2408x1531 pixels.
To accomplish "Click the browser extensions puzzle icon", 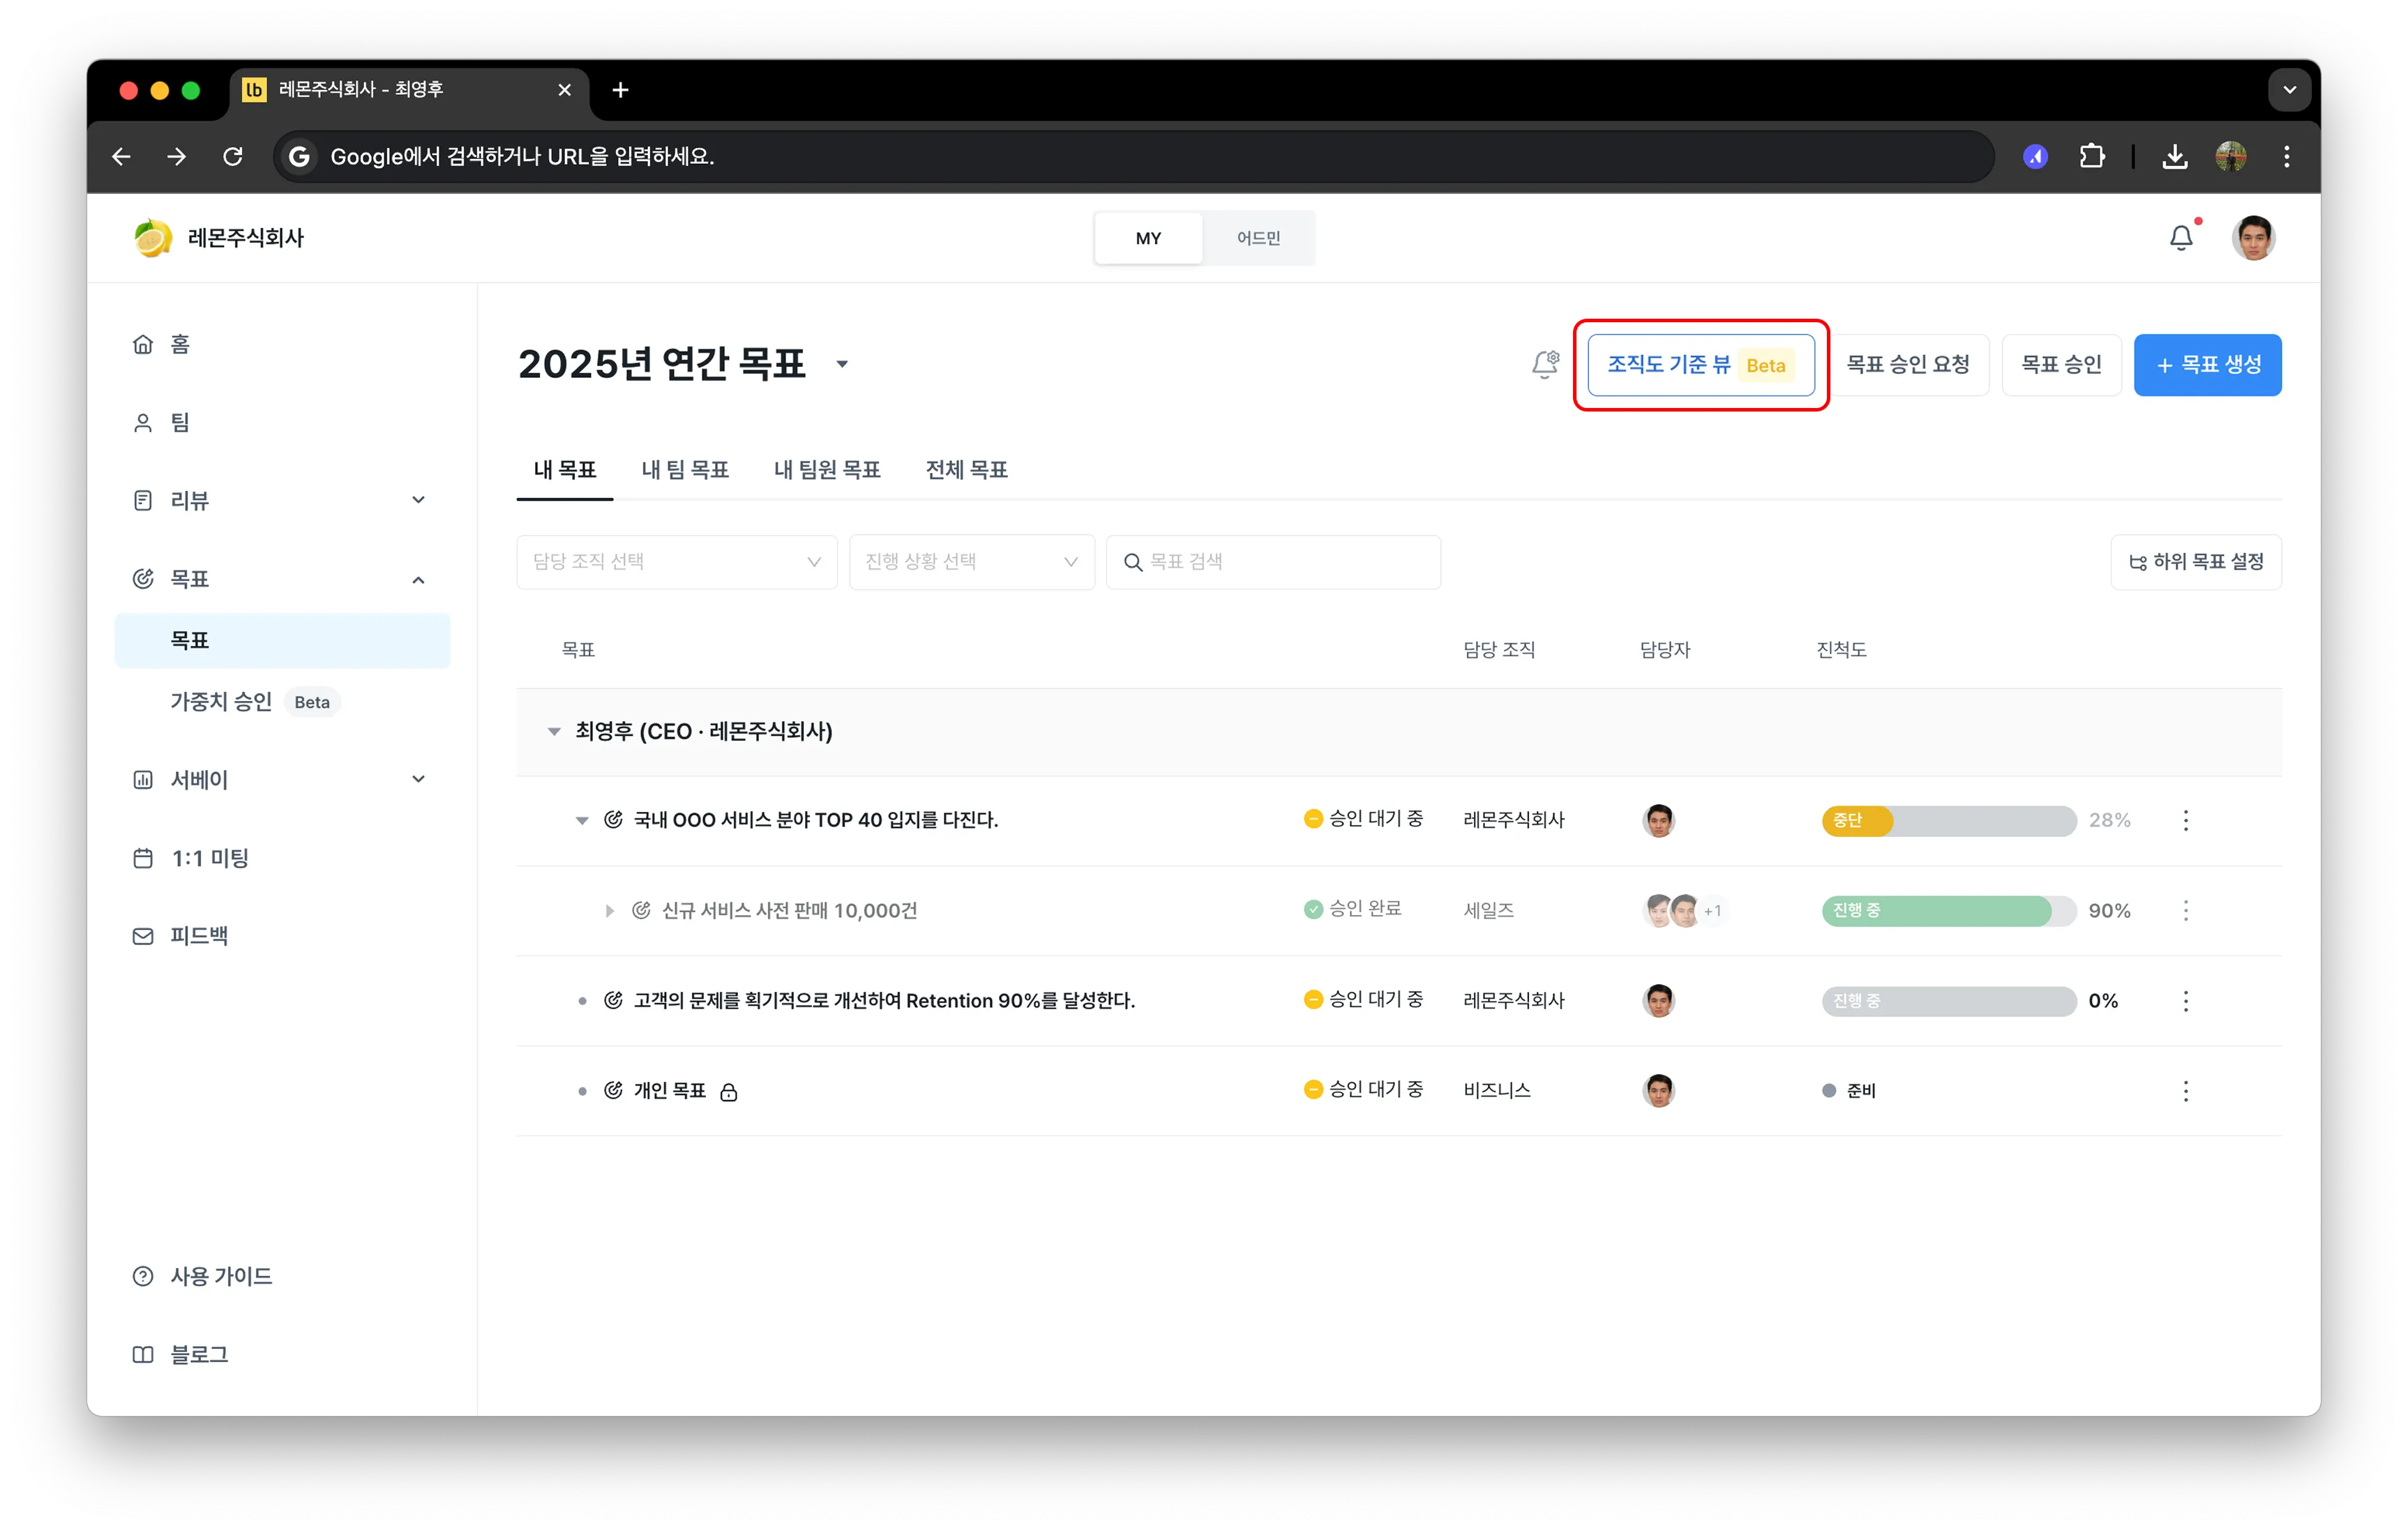I will click(x=2091, y=156).
